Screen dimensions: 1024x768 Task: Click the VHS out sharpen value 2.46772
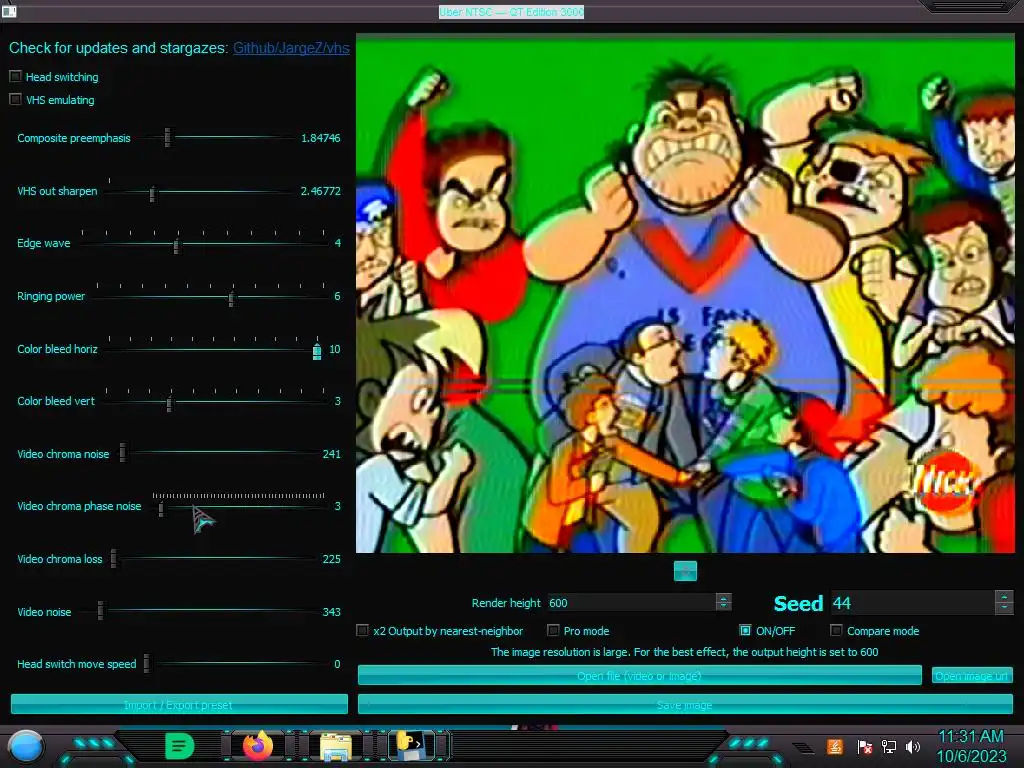tap(321, 191)
